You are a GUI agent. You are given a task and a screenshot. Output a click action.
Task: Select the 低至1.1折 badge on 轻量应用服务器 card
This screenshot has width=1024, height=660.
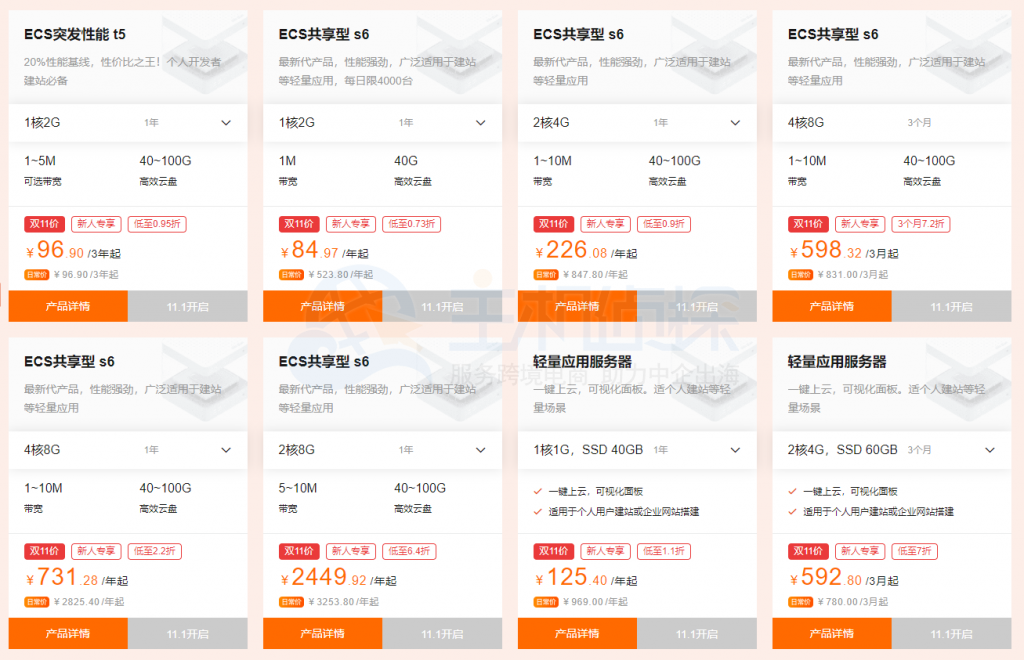point(663,551)
